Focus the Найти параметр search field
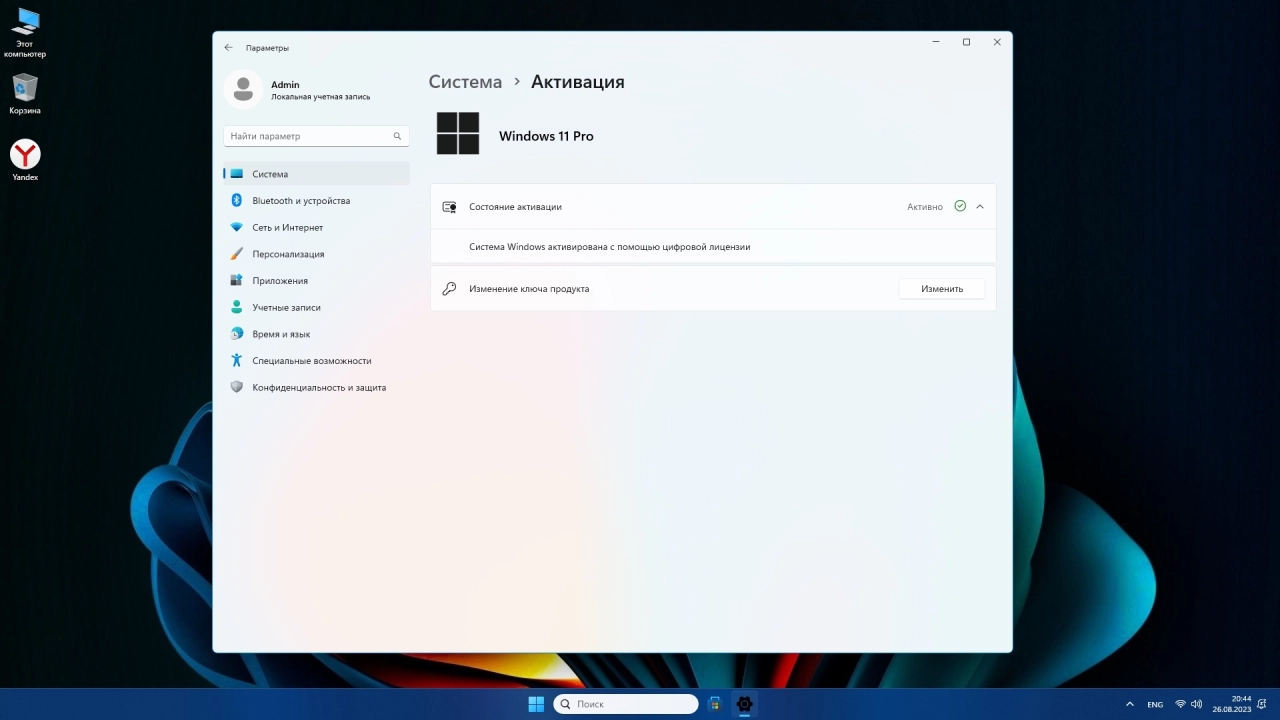 (x=316, y=136)
